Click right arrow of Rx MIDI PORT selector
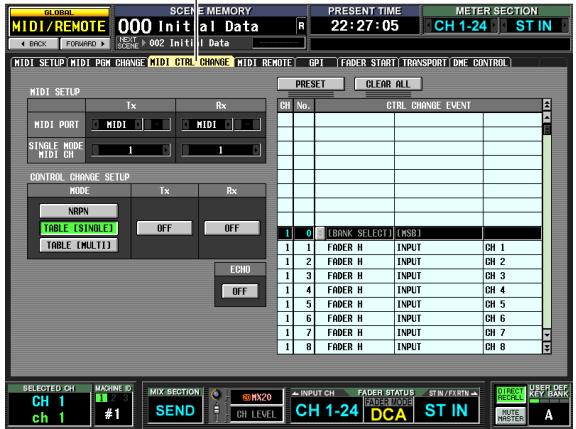 pyautogui.click(x=228, y=125)
